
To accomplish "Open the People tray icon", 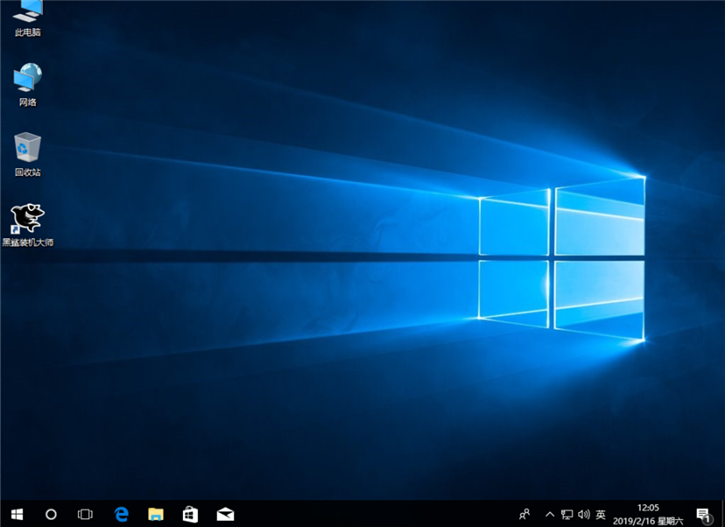I will (x=524, y=514).
